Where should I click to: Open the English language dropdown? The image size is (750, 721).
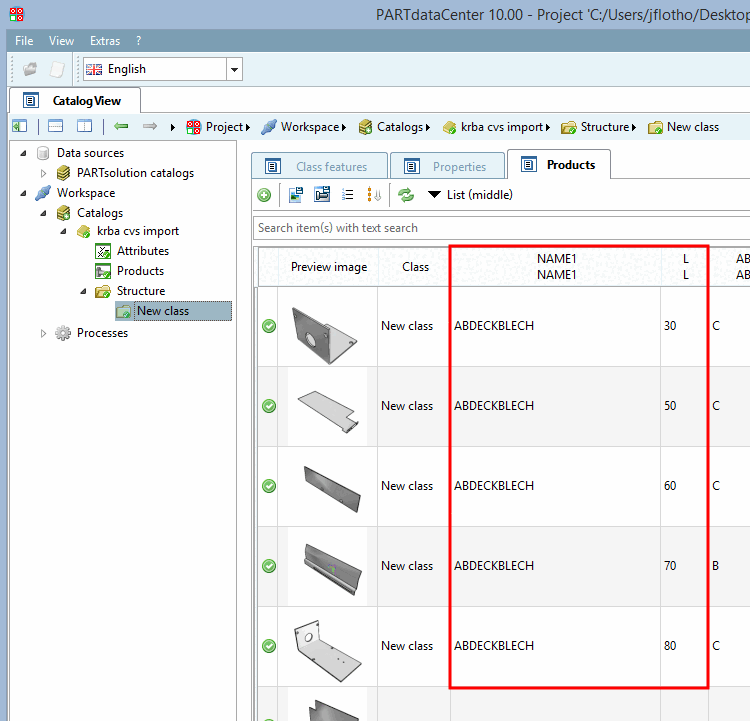[x=234, y=69]
